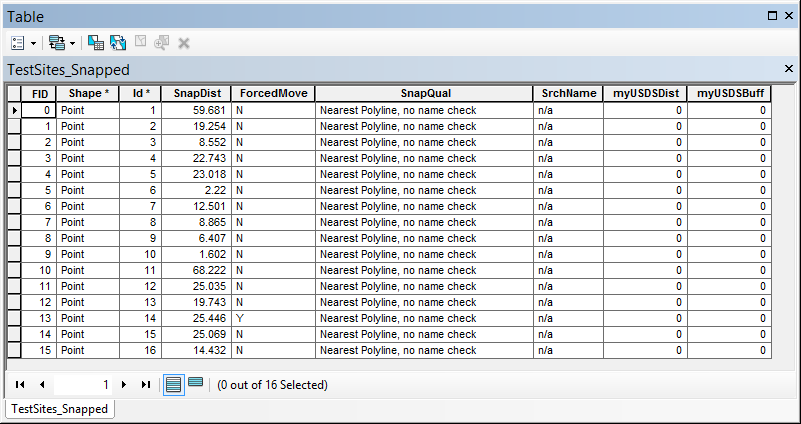Go to the first record

(20, 385)
